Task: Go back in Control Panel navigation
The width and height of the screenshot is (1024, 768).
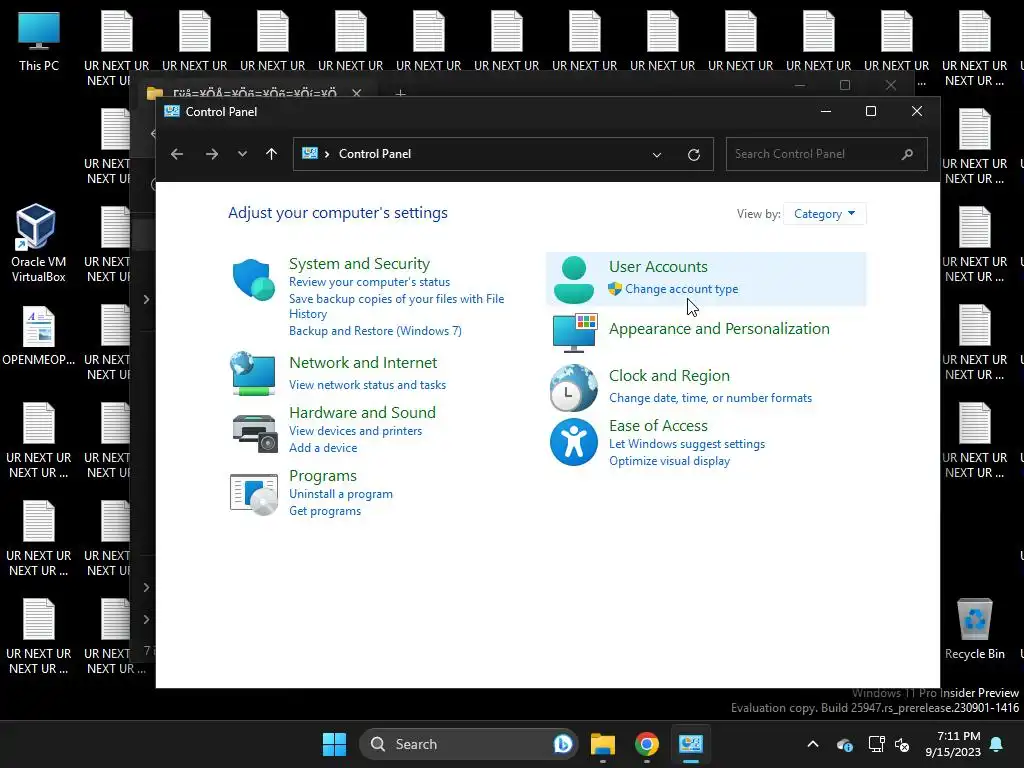Action: point(177,154)
